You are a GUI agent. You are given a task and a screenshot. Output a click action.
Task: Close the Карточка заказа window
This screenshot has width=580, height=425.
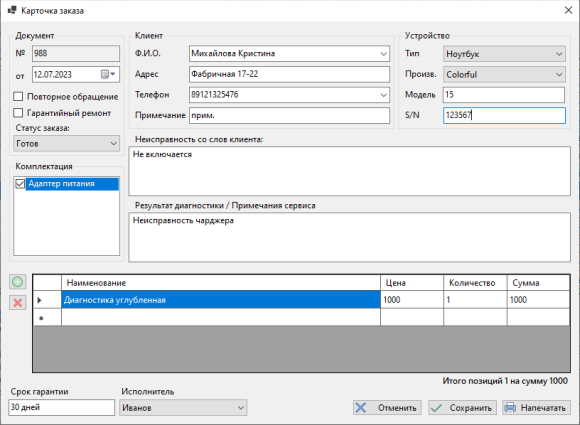click(569, 10)
